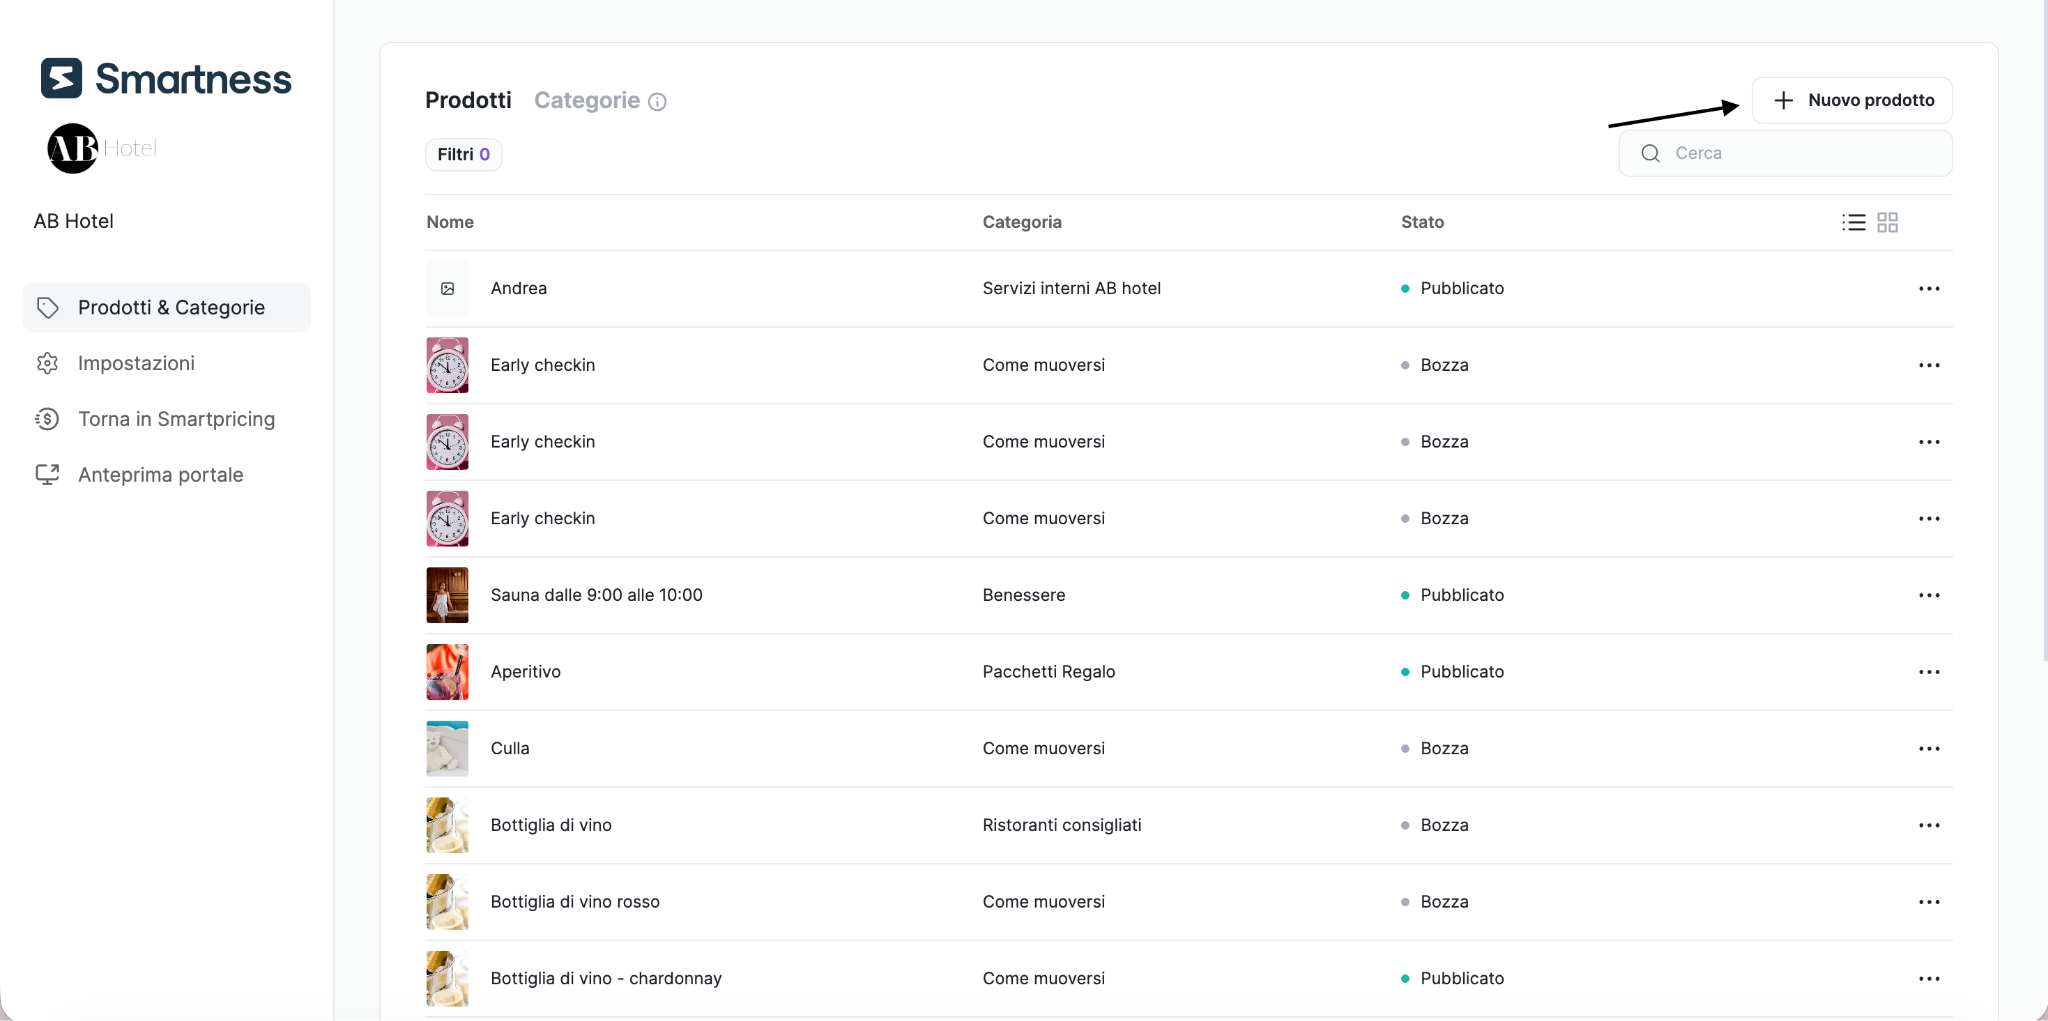Click Pubblicato status of Aperitivo

coord(1452,672)
